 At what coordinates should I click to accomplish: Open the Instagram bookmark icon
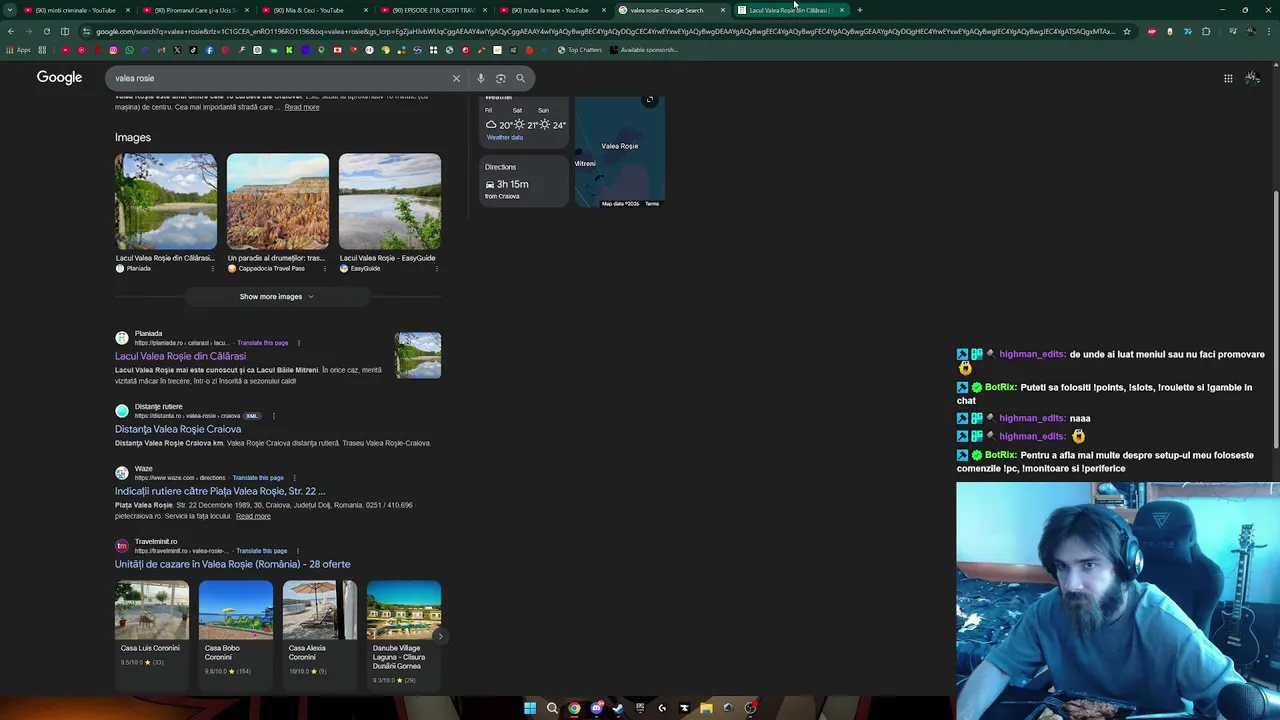[113, 50]
